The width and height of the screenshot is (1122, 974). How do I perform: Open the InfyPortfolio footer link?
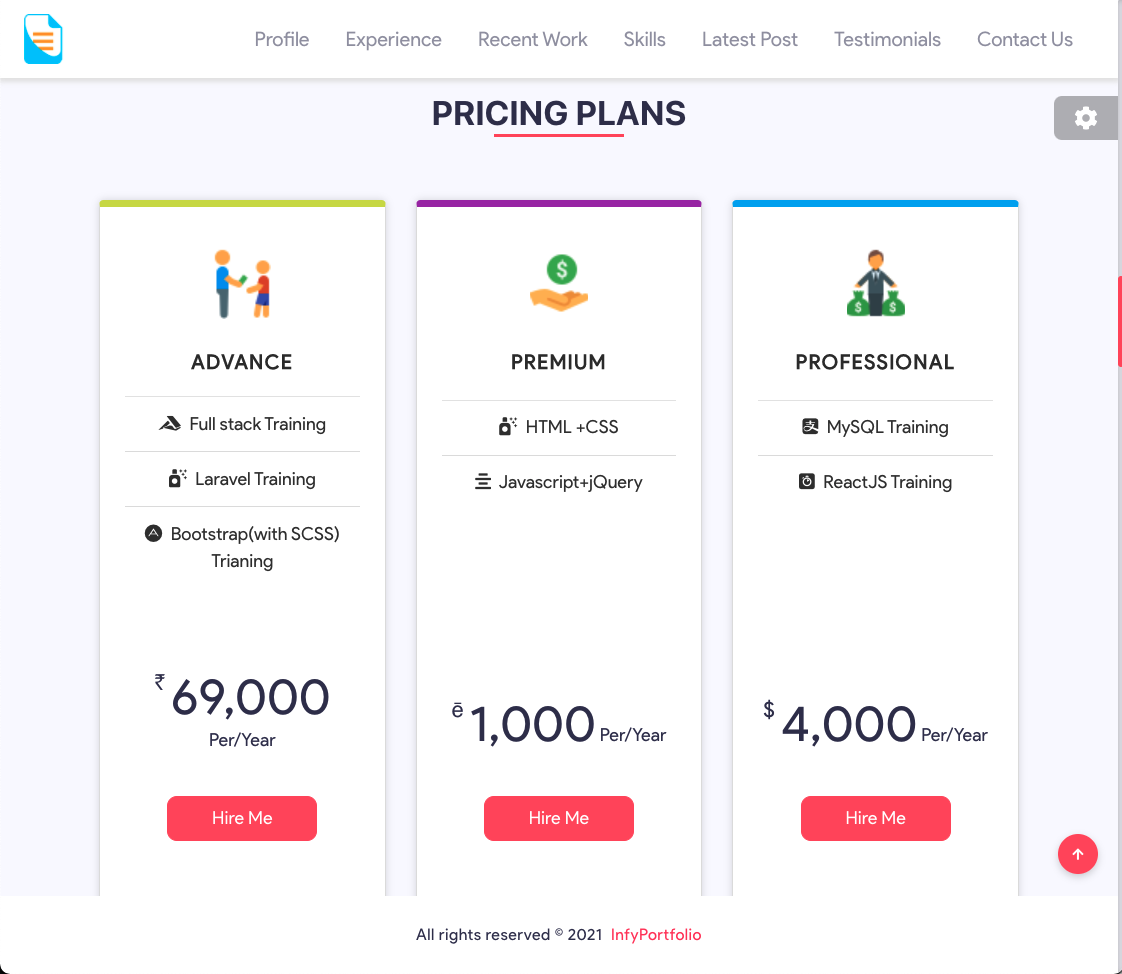(x=656, y=934)
